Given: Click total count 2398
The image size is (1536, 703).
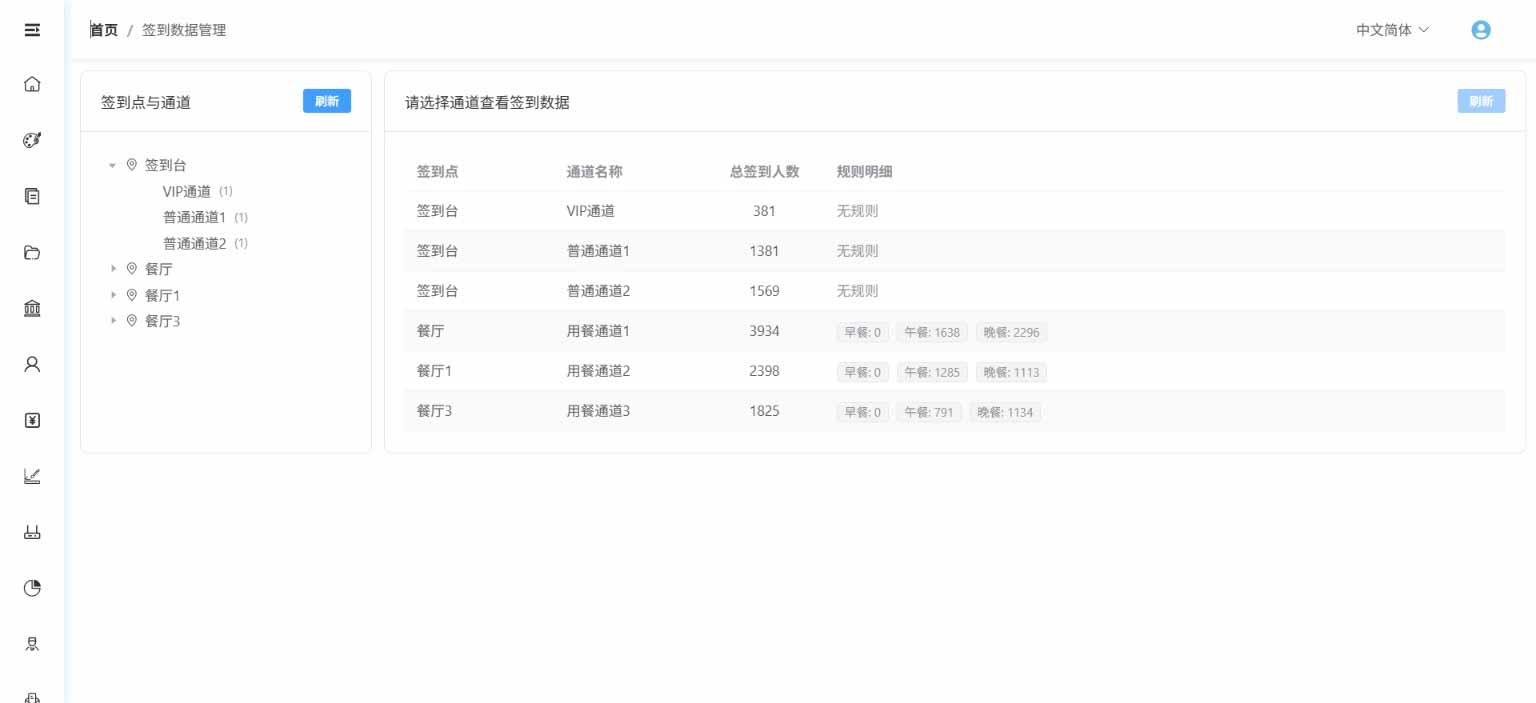Looking at the screenshot, I should 764,371.
